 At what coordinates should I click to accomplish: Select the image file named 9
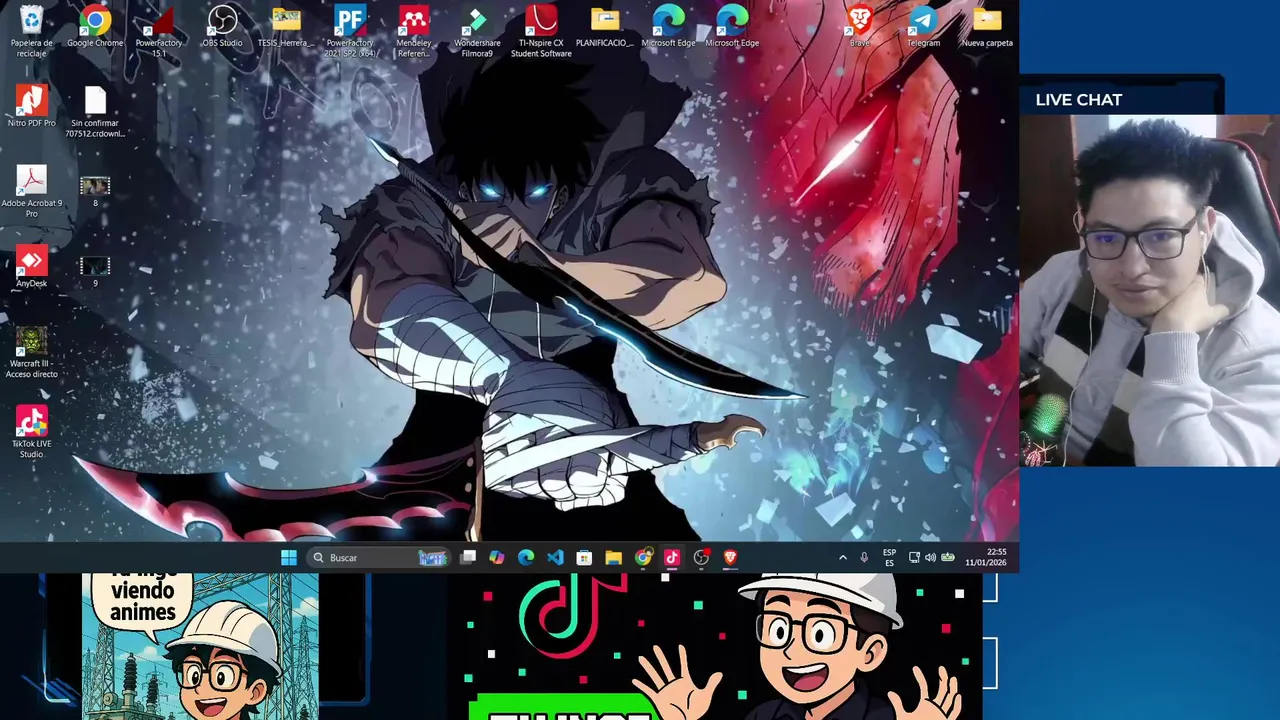[95, 270]
